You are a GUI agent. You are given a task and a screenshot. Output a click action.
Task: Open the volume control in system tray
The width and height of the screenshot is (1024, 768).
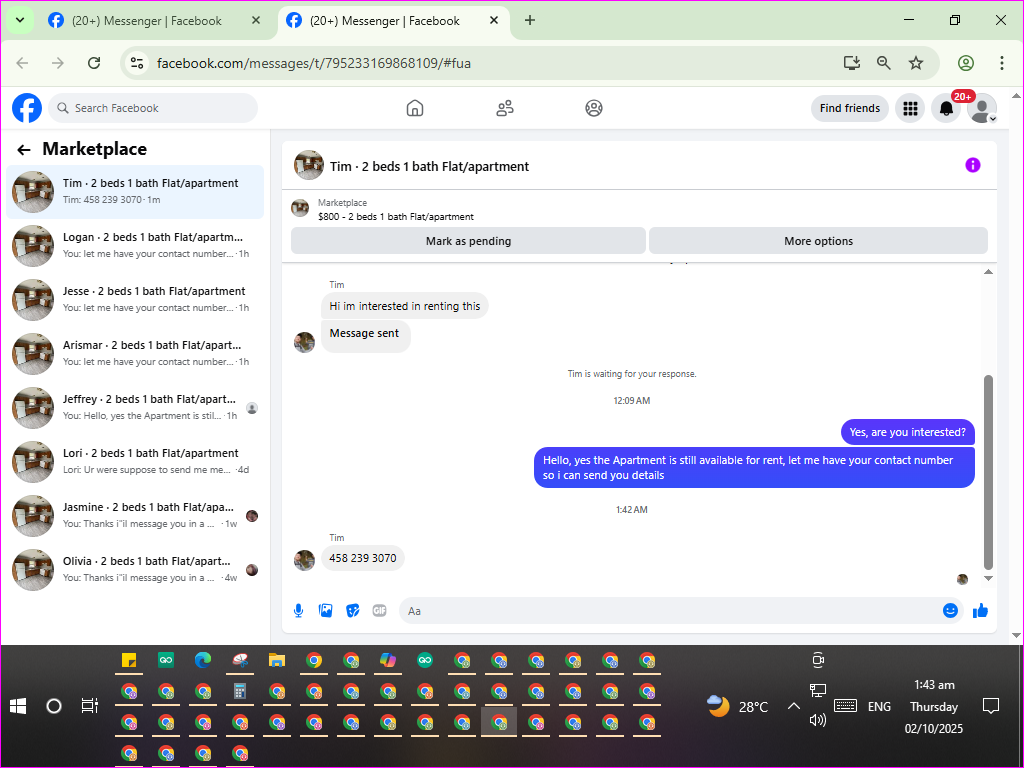tap(818, 720)
